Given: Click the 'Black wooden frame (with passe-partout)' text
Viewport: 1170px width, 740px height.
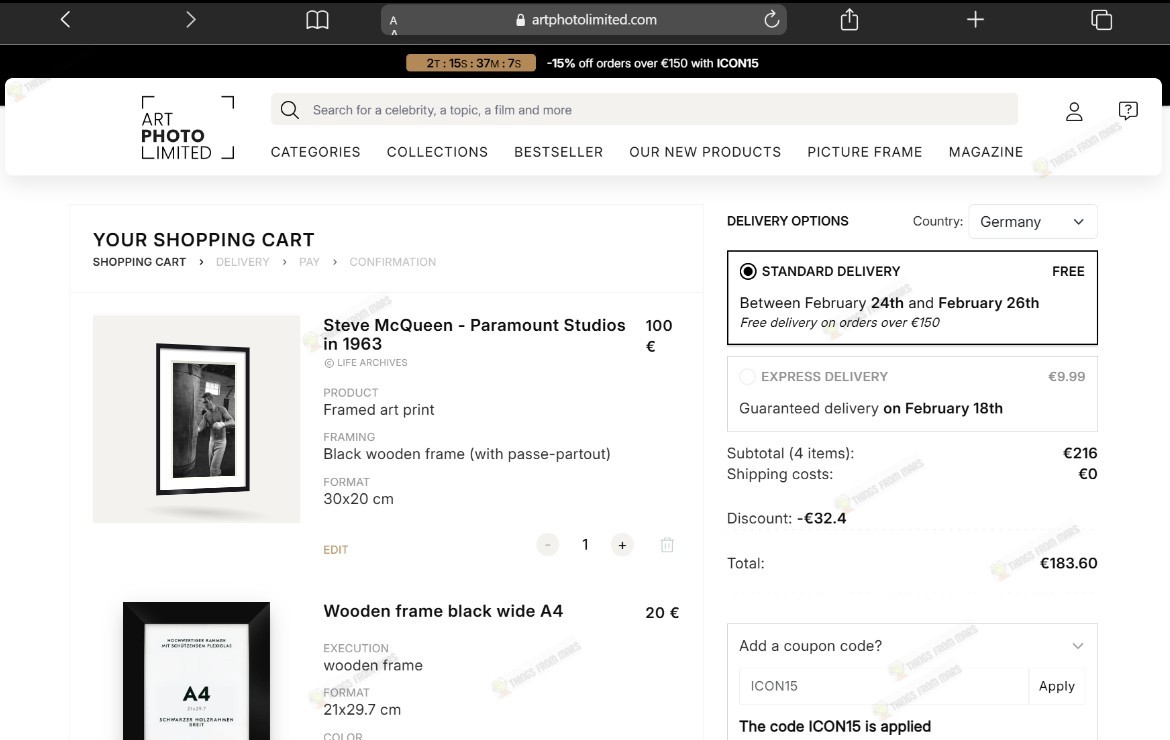Looking at the screenshot, I should [x=466, y=454].
